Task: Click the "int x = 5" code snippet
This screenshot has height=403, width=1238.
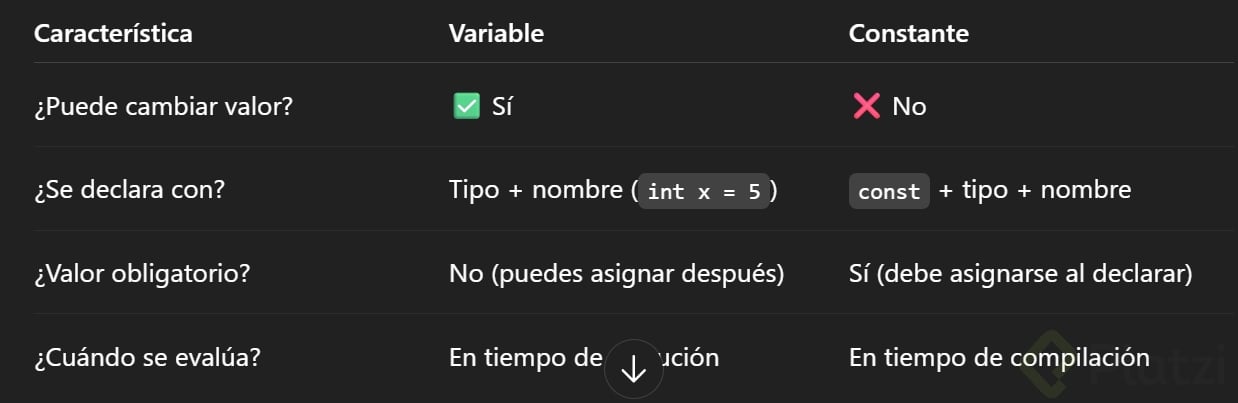Action: [x=704, y=190]
